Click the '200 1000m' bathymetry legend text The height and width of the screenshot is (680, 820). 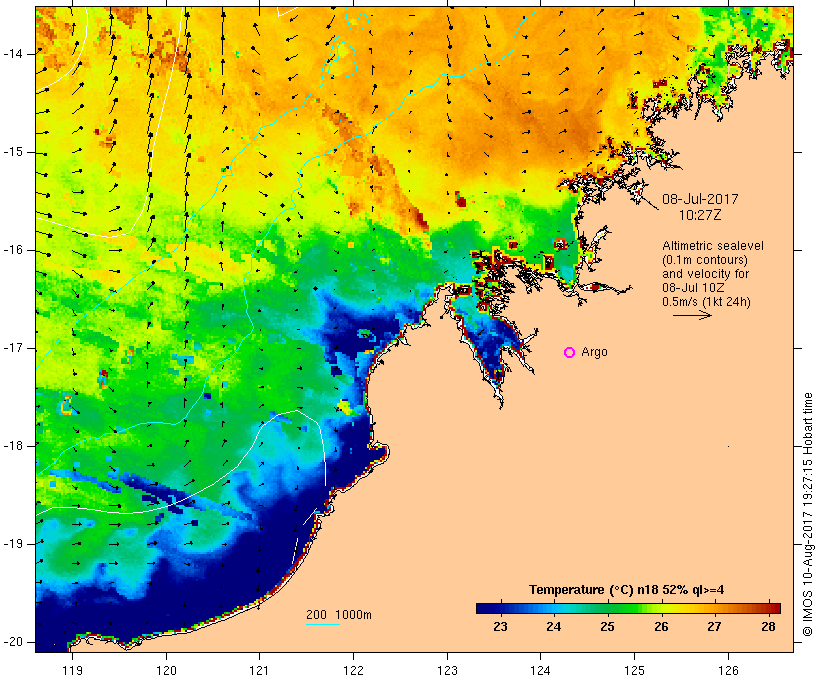(339, 615)
